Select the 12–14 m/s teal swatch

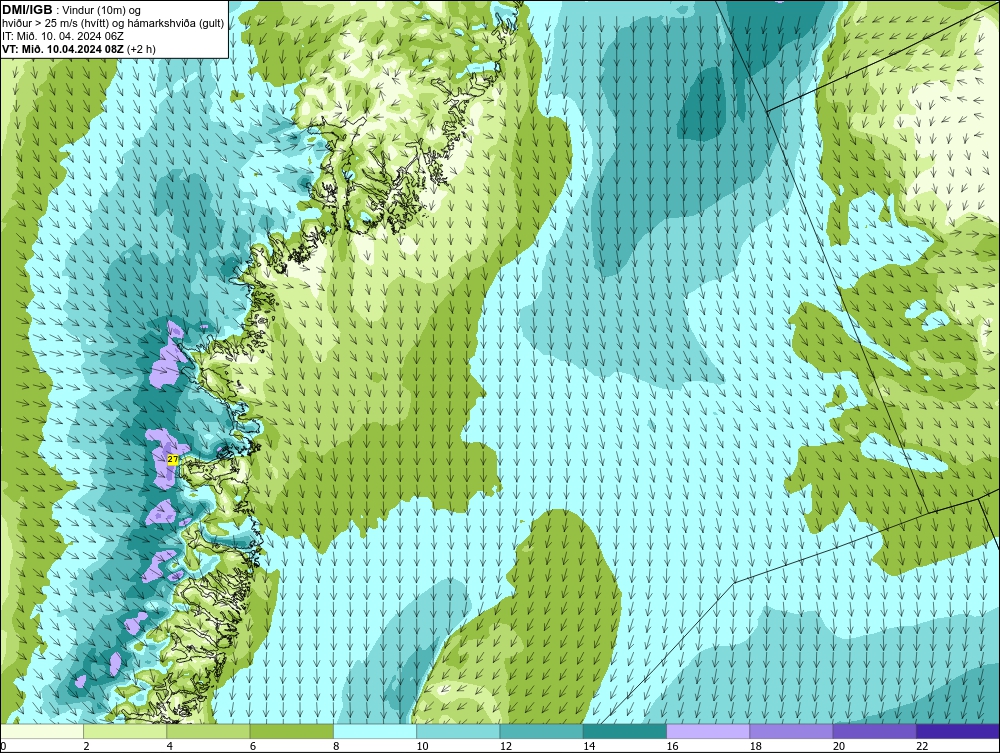coord(541,731)
